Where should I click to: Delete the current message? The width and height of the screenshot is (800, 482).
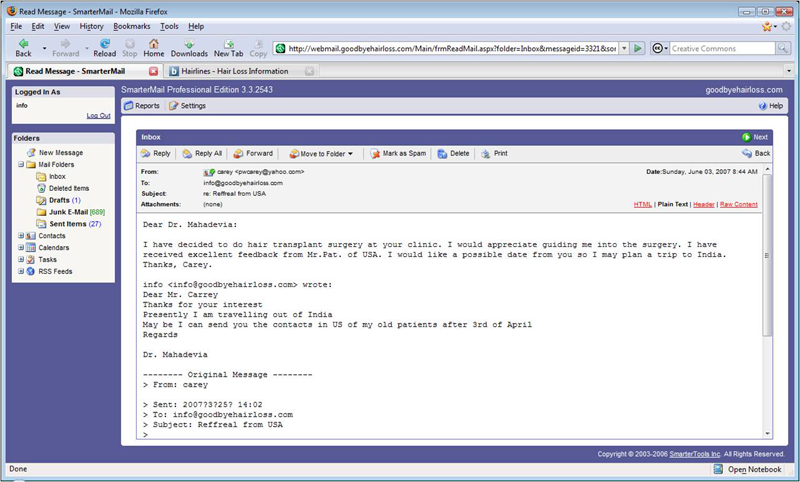pyautogui.click(x=453, y=154)
